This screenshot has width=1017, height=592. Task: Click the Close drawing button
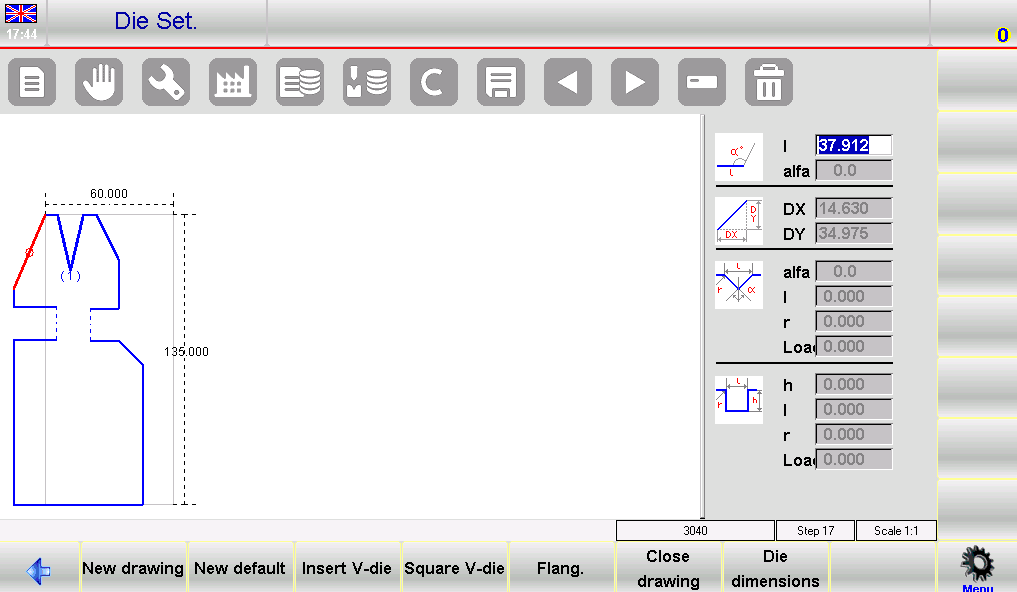click(x=668, y=568)
